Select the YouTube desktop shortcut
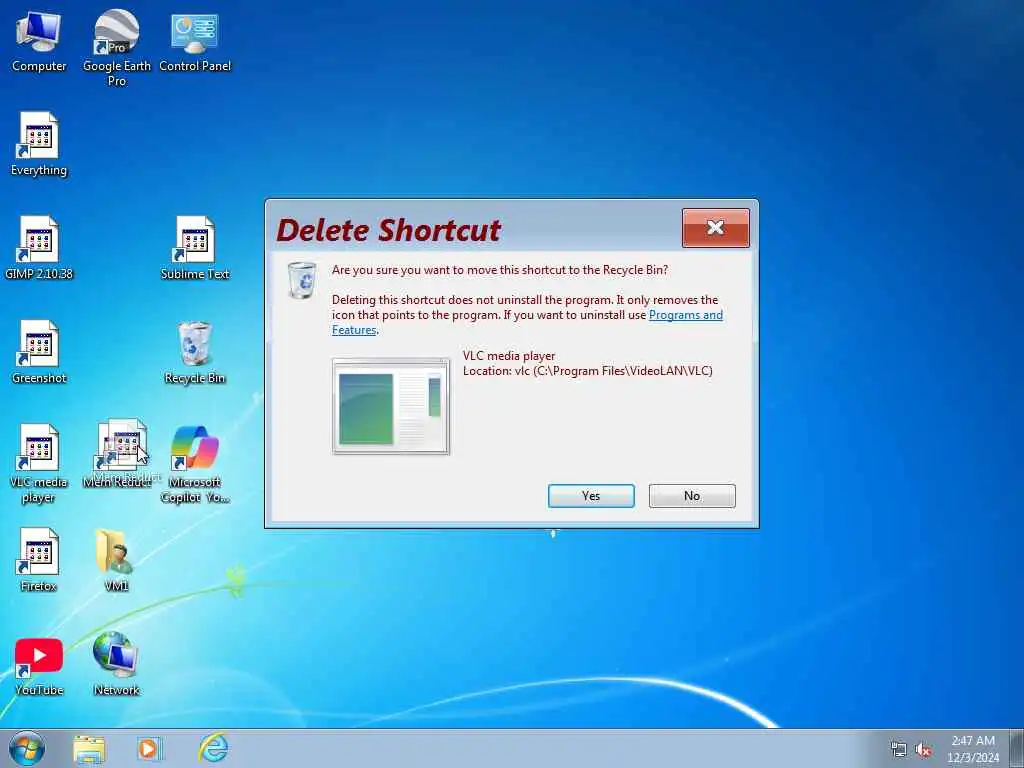1024x768 pixels. click(x=39, y=666)
